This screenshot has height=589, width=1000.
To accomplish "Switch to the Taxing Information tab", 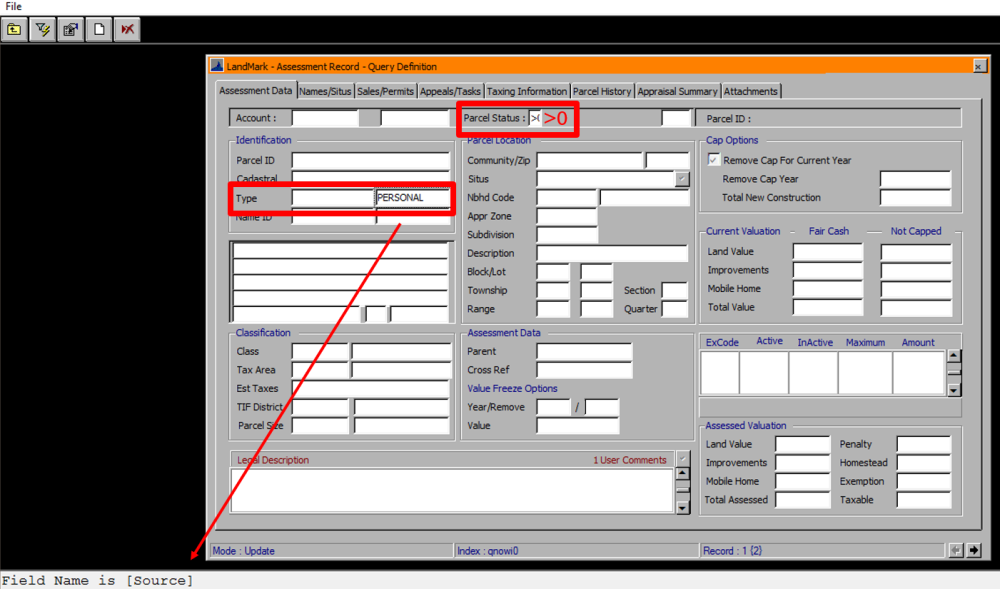I will pyautogui.click(x=527, y=91).
